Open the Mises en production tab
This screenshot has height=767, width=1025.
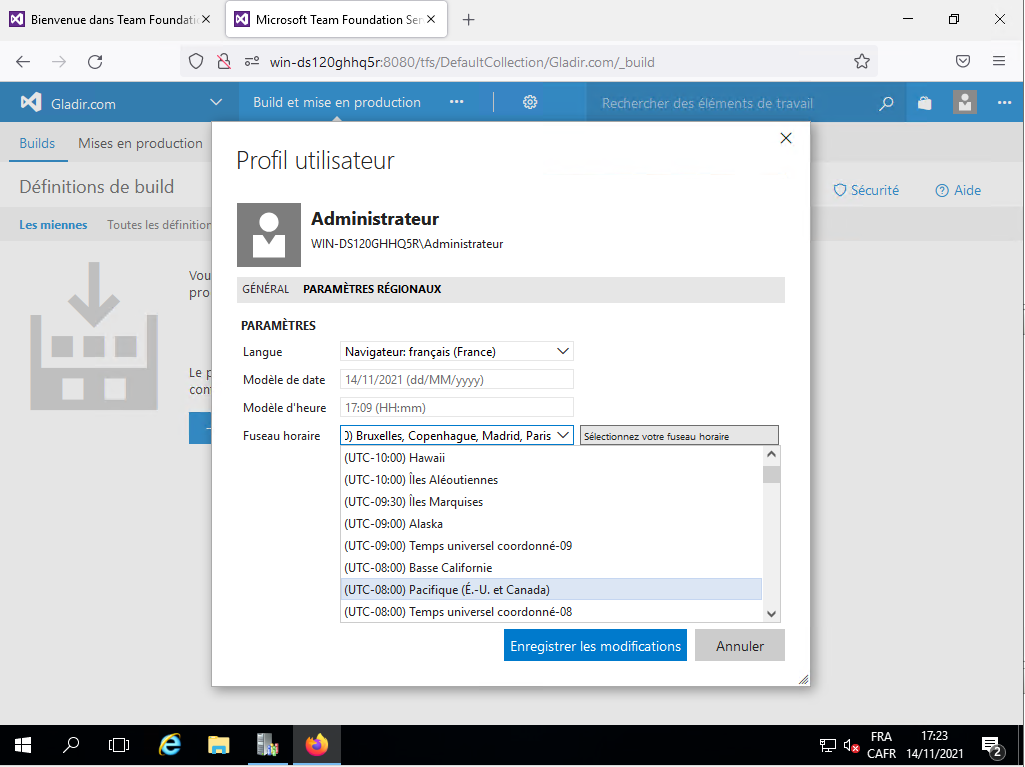(x=140, y=143)
